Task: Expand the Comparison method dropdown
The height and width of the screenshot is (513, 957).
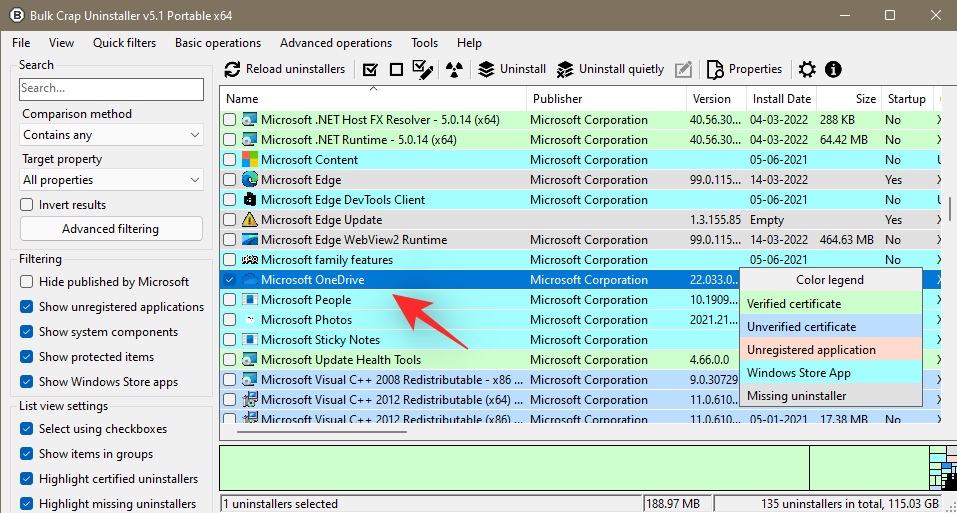Action: coord(111,135)
